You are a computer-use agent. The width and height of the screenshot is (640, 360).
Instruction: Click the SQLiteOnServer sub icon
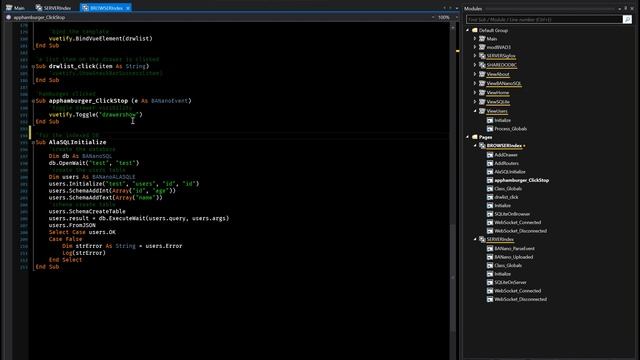[x=490, y=282]
